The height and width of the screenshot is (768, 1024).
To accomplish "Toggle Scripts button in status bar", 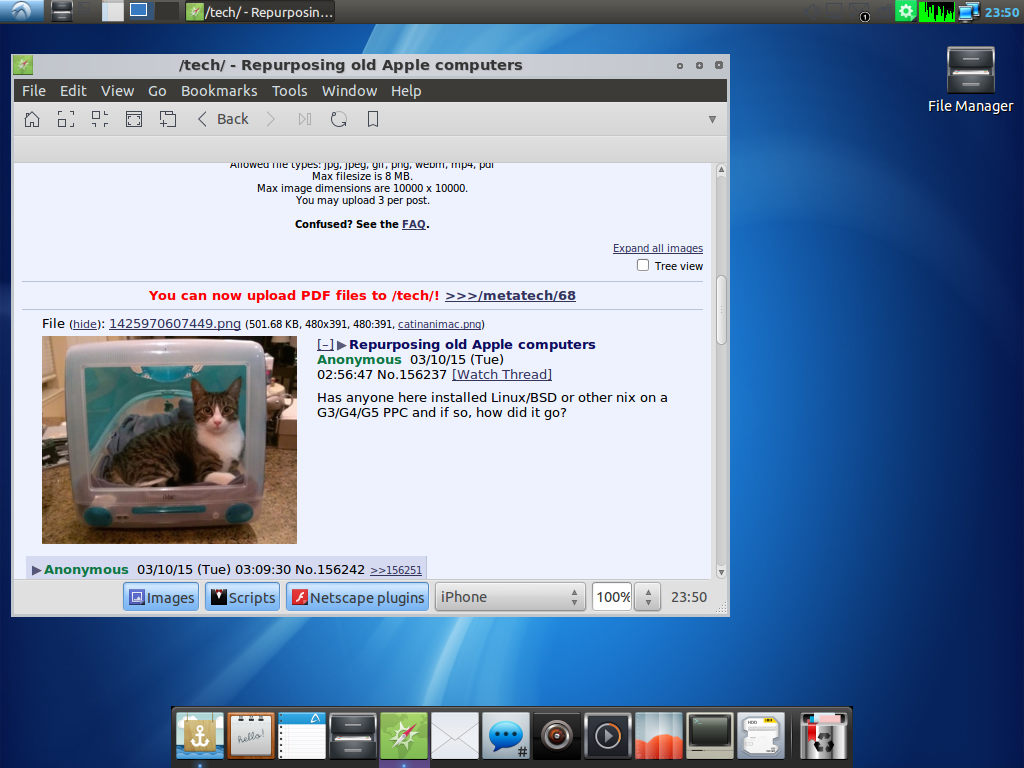I will tap(242, 597).
